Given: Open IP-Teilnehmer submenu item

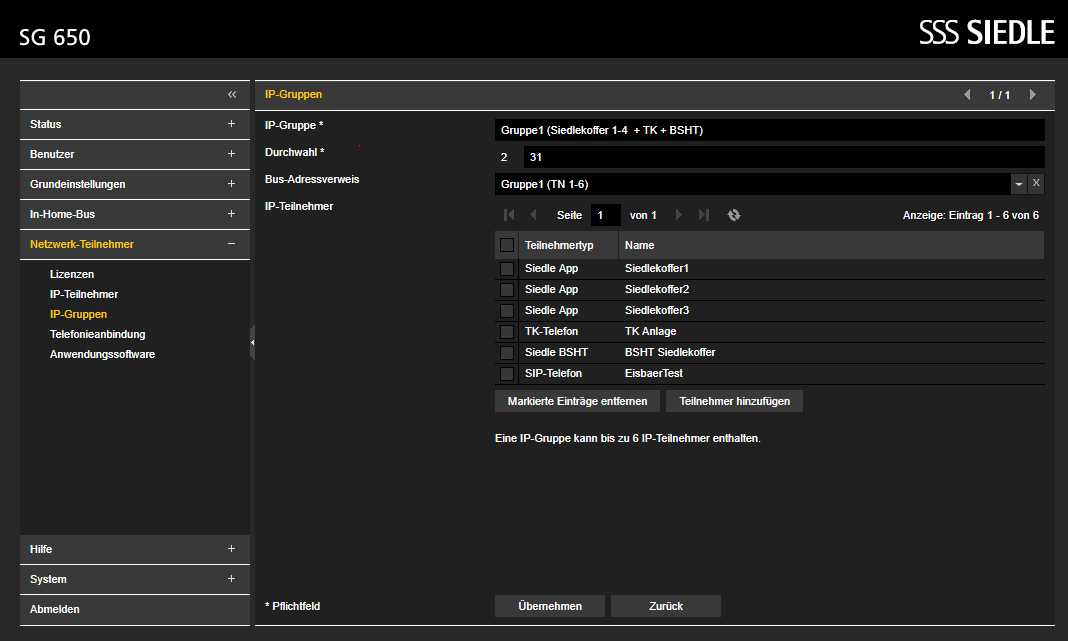Looking at the screenshot, I should coord(84,294).
